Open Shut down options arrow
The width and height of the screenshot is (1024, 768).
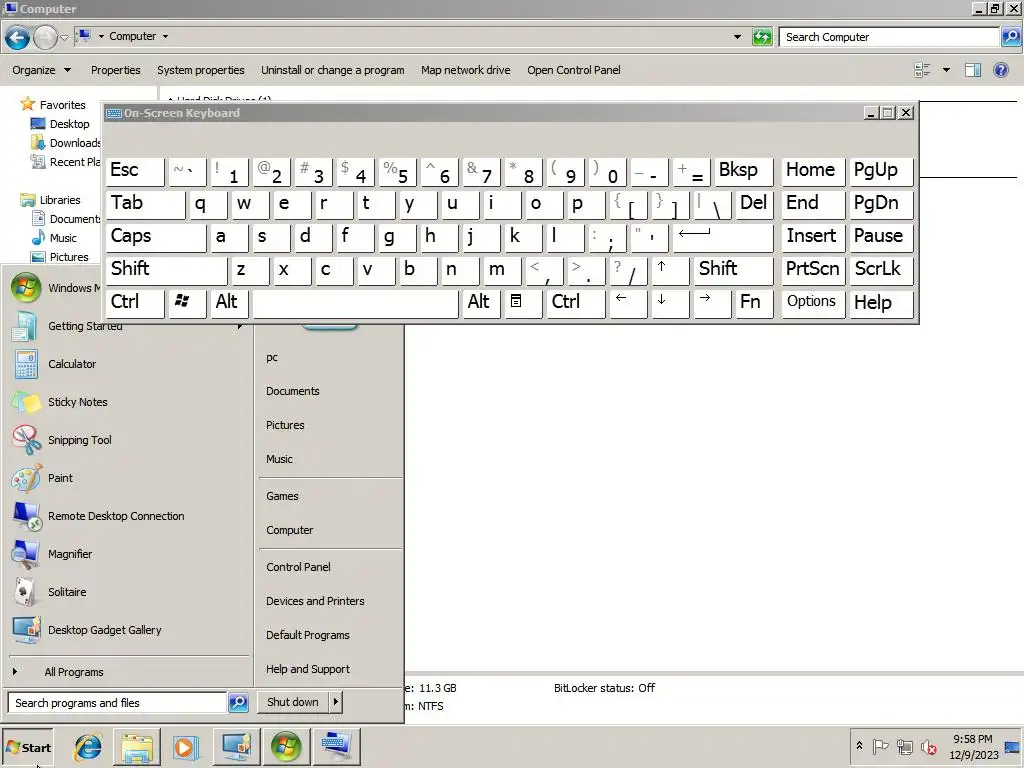pos(336,702)
